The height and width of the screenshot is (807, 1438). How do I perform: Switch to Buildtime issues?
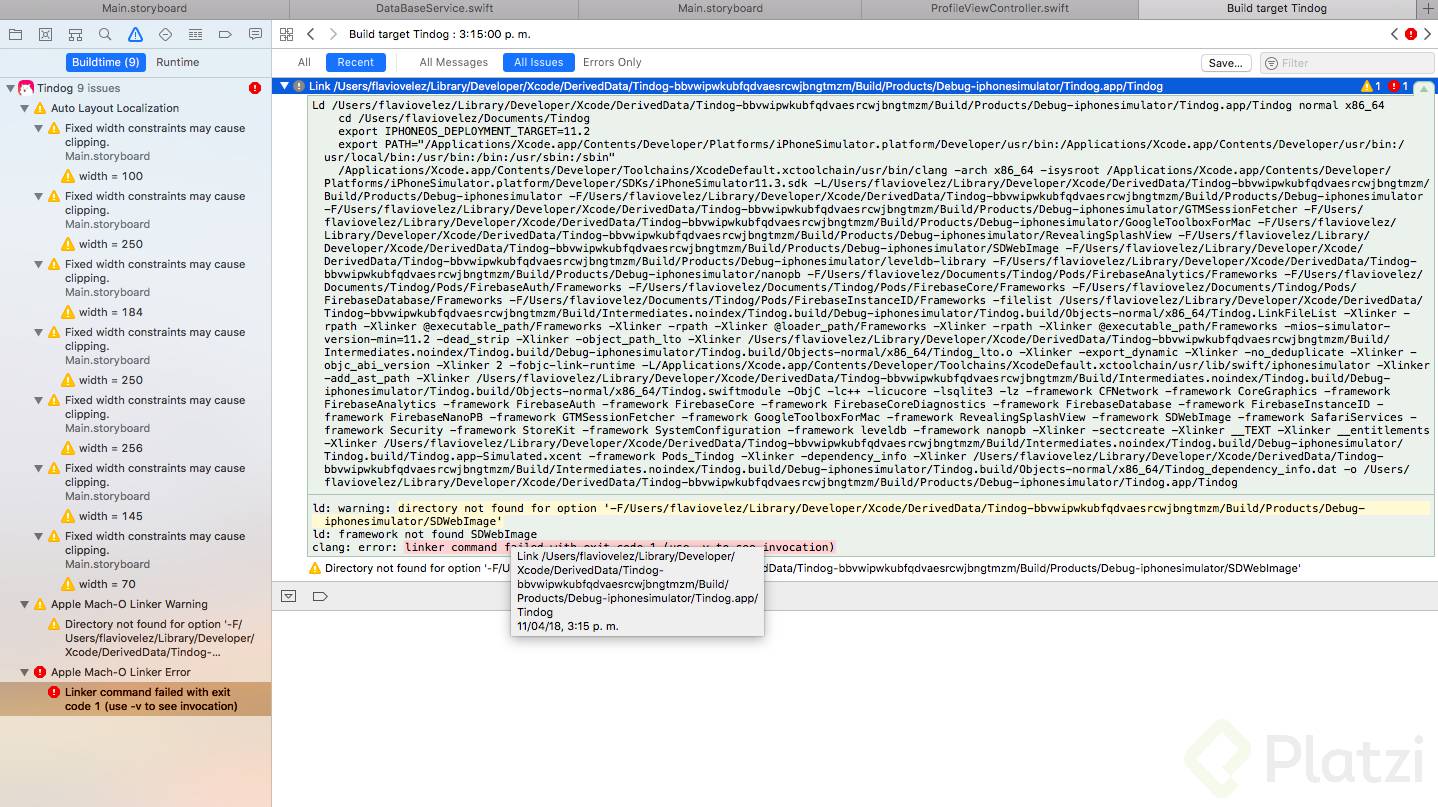pyautogui.click(x=105, y=62)
